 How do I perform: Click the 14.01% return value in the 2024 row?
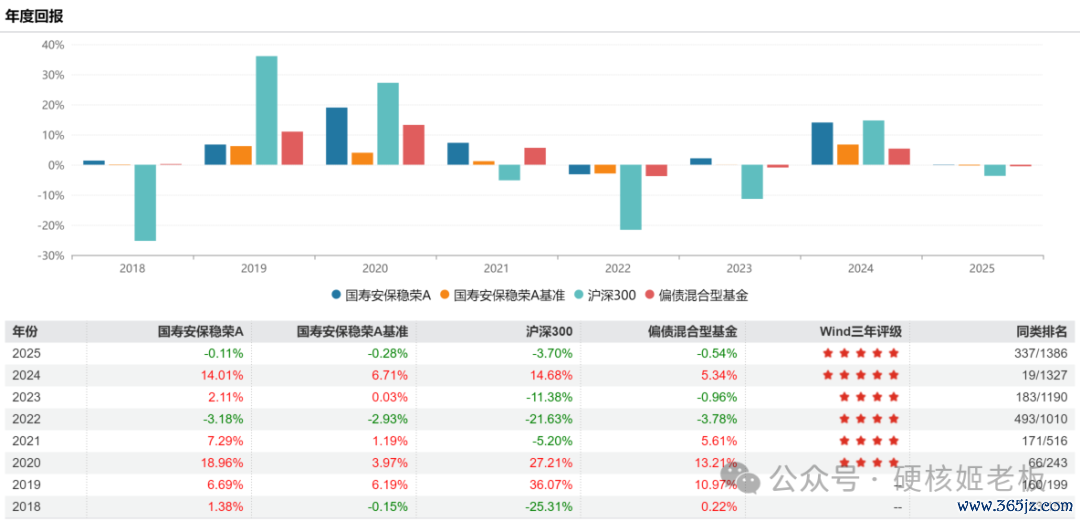click(223, 375)
